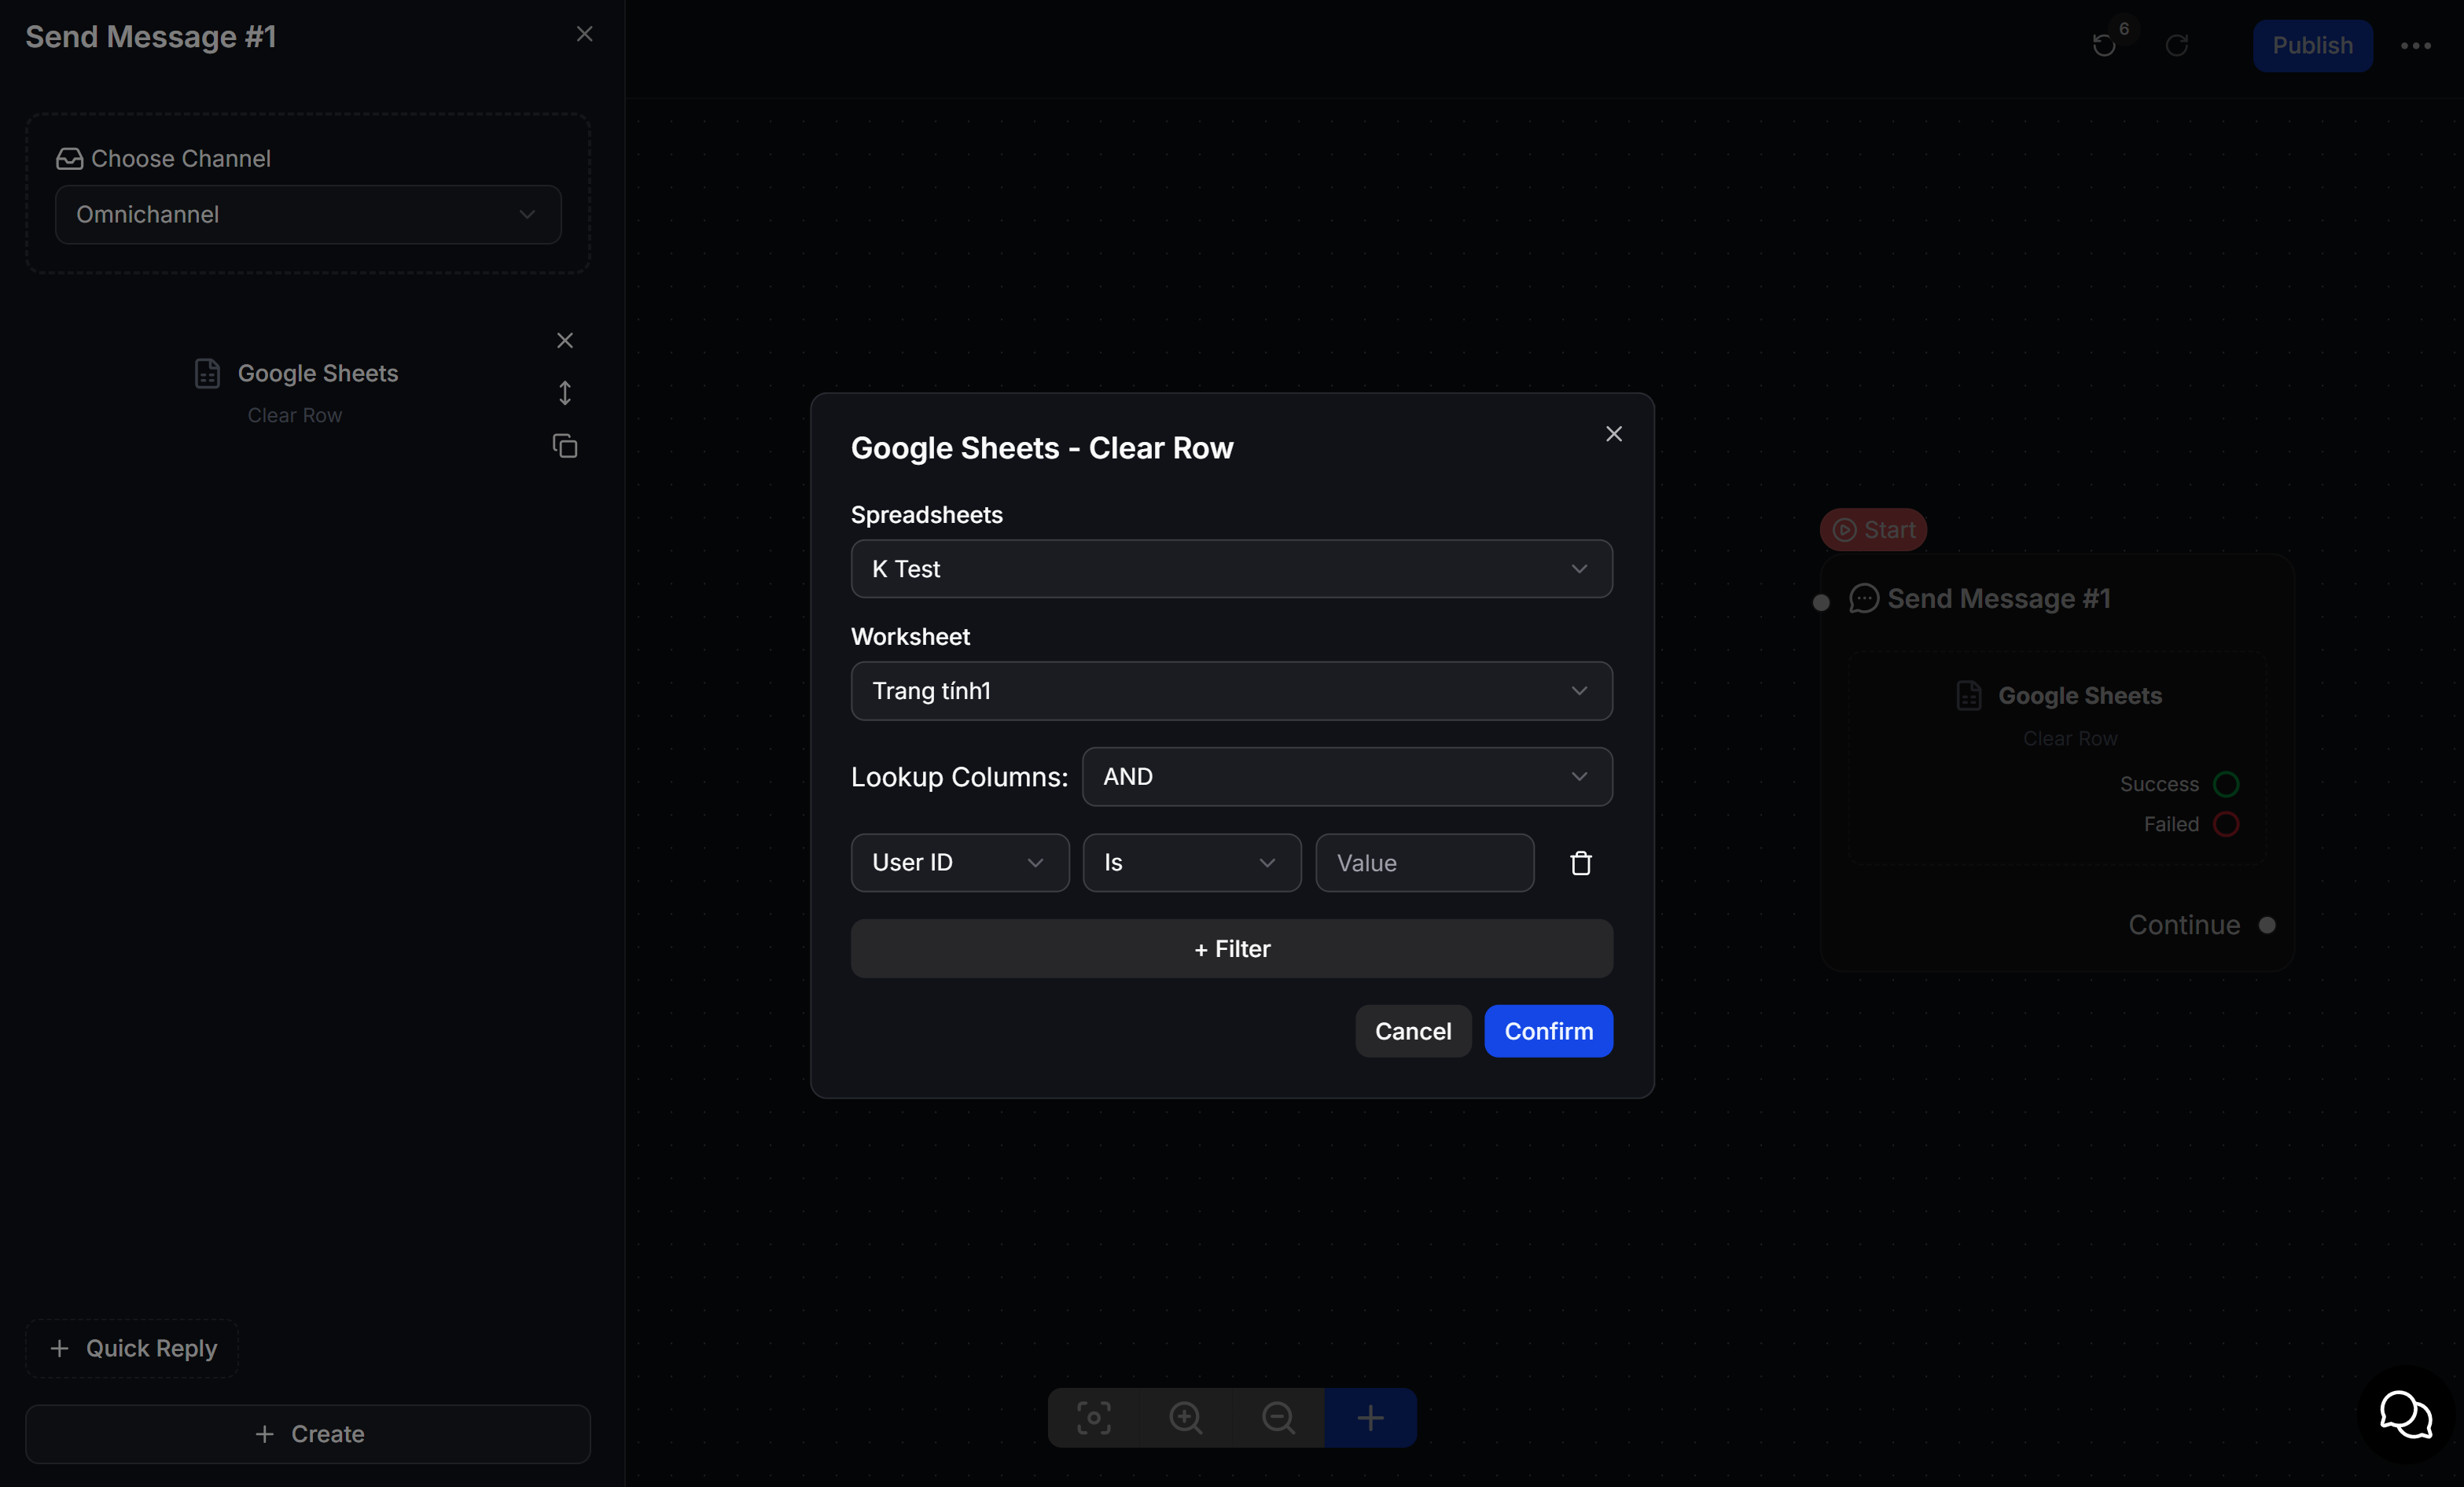Click the Success output connector
This screenshot has height=1487, width=2464.
[2226, 784]
